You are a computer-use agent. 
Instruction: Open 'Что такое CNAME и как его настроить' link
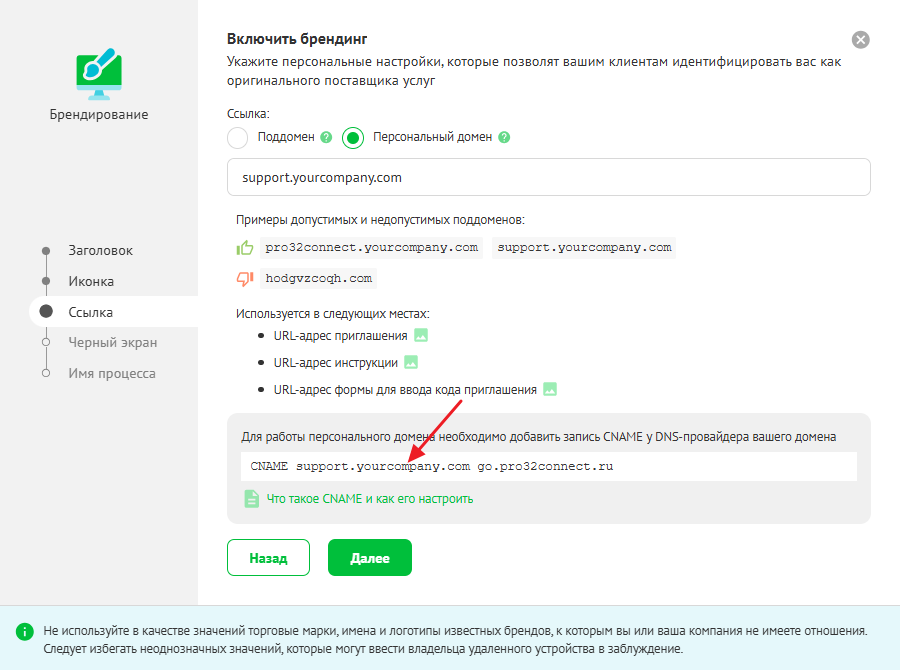(x=369, y=498)
